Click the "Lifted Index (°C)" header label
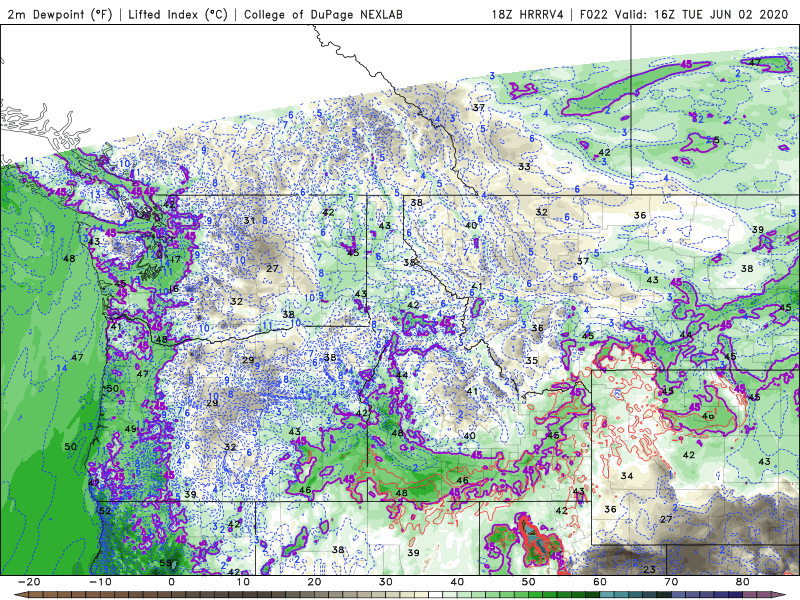The height and width of the screenshot is (600, 800). pos(178,14)
